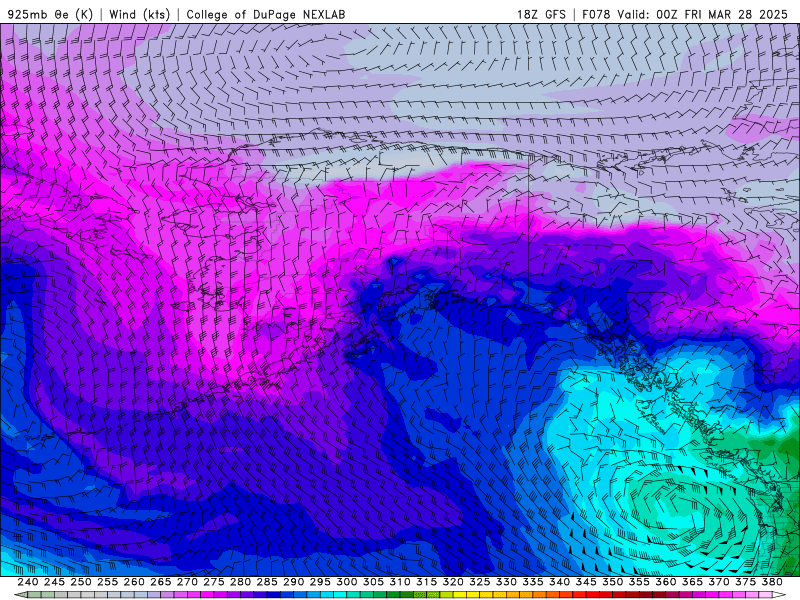Click the right arrow end of the colorbar
The image size is (800, 600).
point(779,595)
